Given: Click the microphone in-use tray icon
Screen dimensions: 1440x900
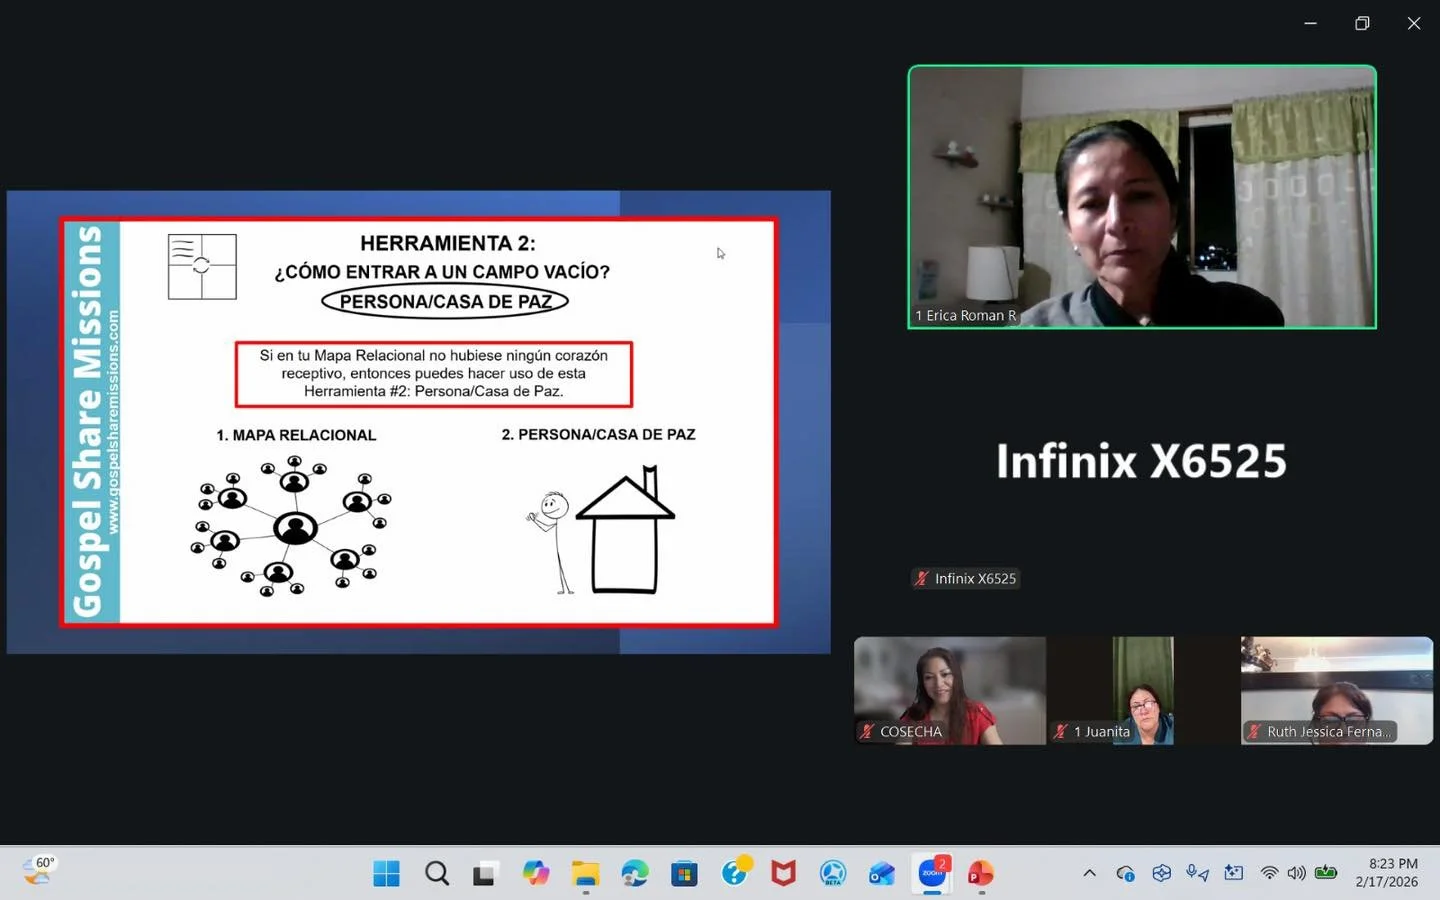Looking at the screenshot, I should point(1197,873).
